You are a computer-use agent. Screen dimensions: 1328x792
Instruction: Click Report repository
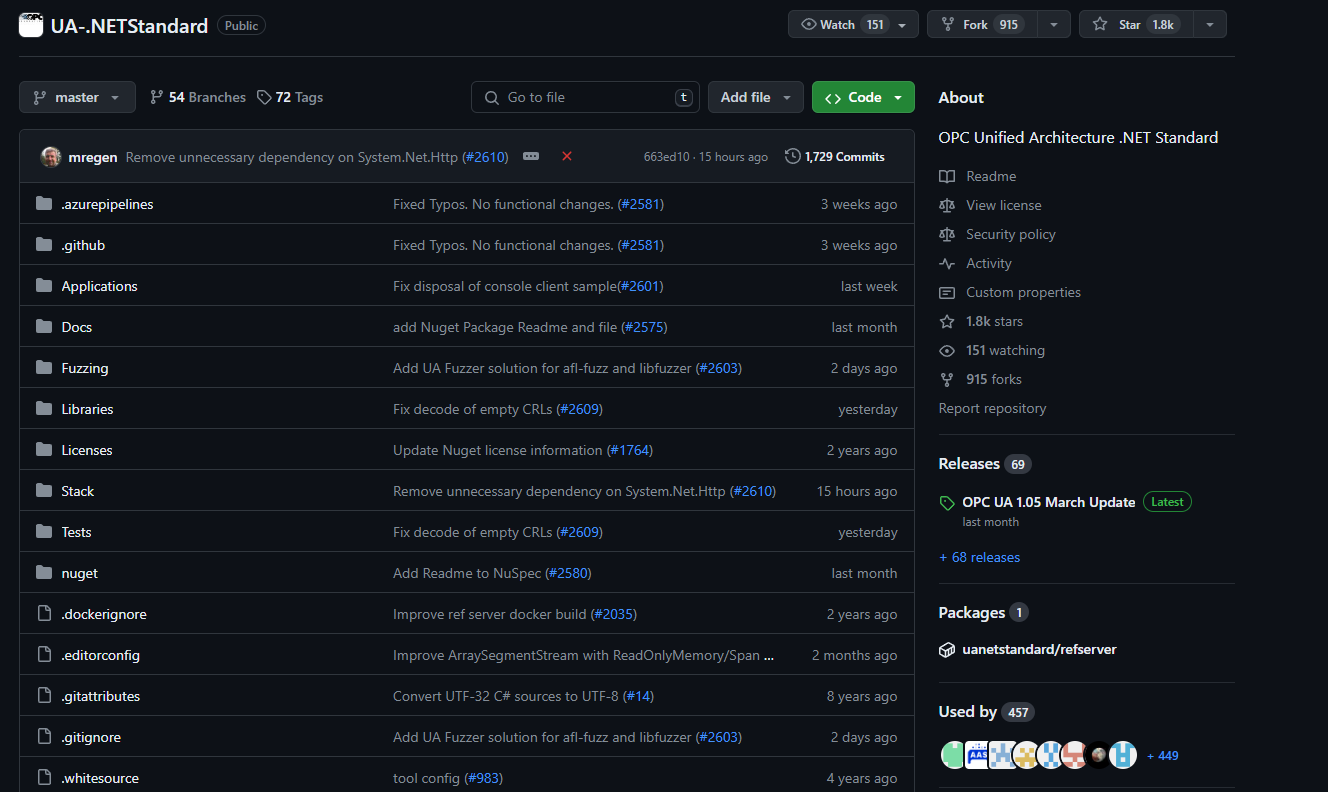pyautogui.click(x=992, y=408)
